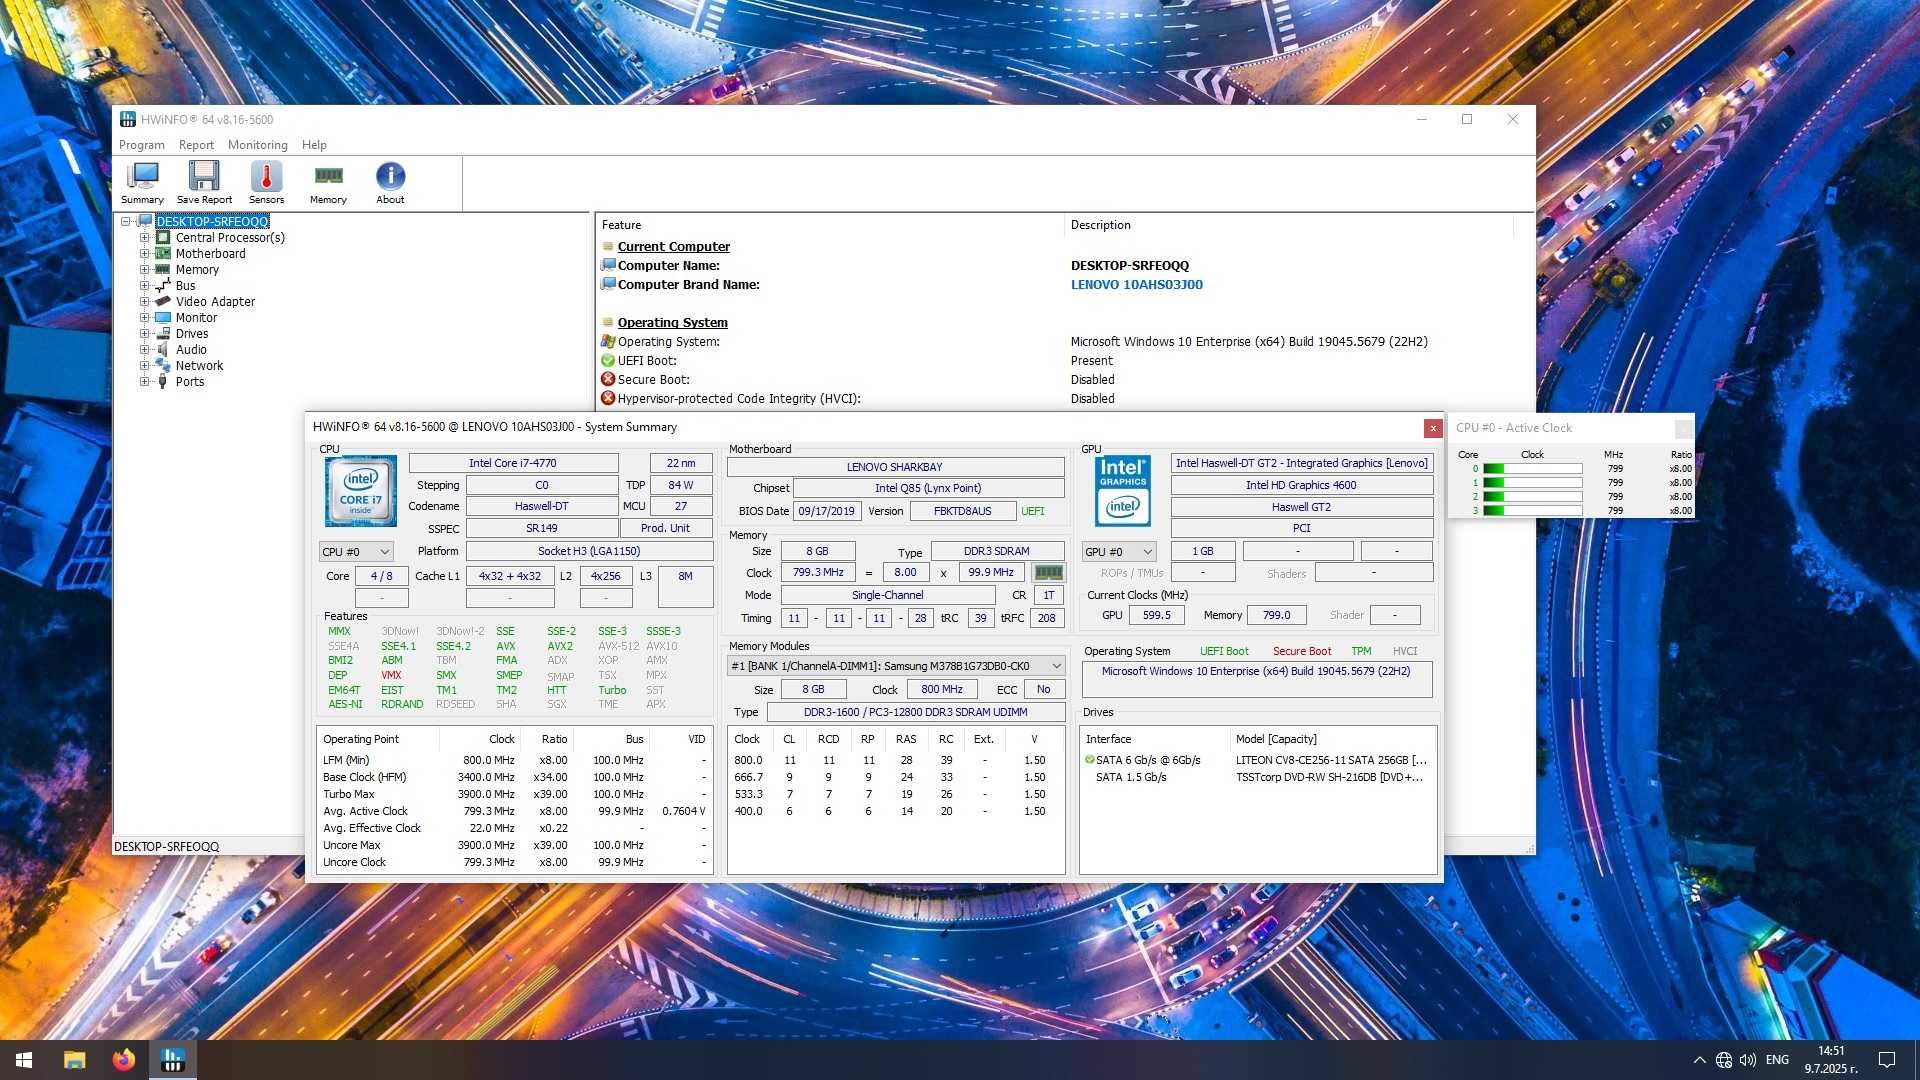Show hidden icons in system tray
This screenshot has width=1920, height=1080.
coord(1699,1060)
